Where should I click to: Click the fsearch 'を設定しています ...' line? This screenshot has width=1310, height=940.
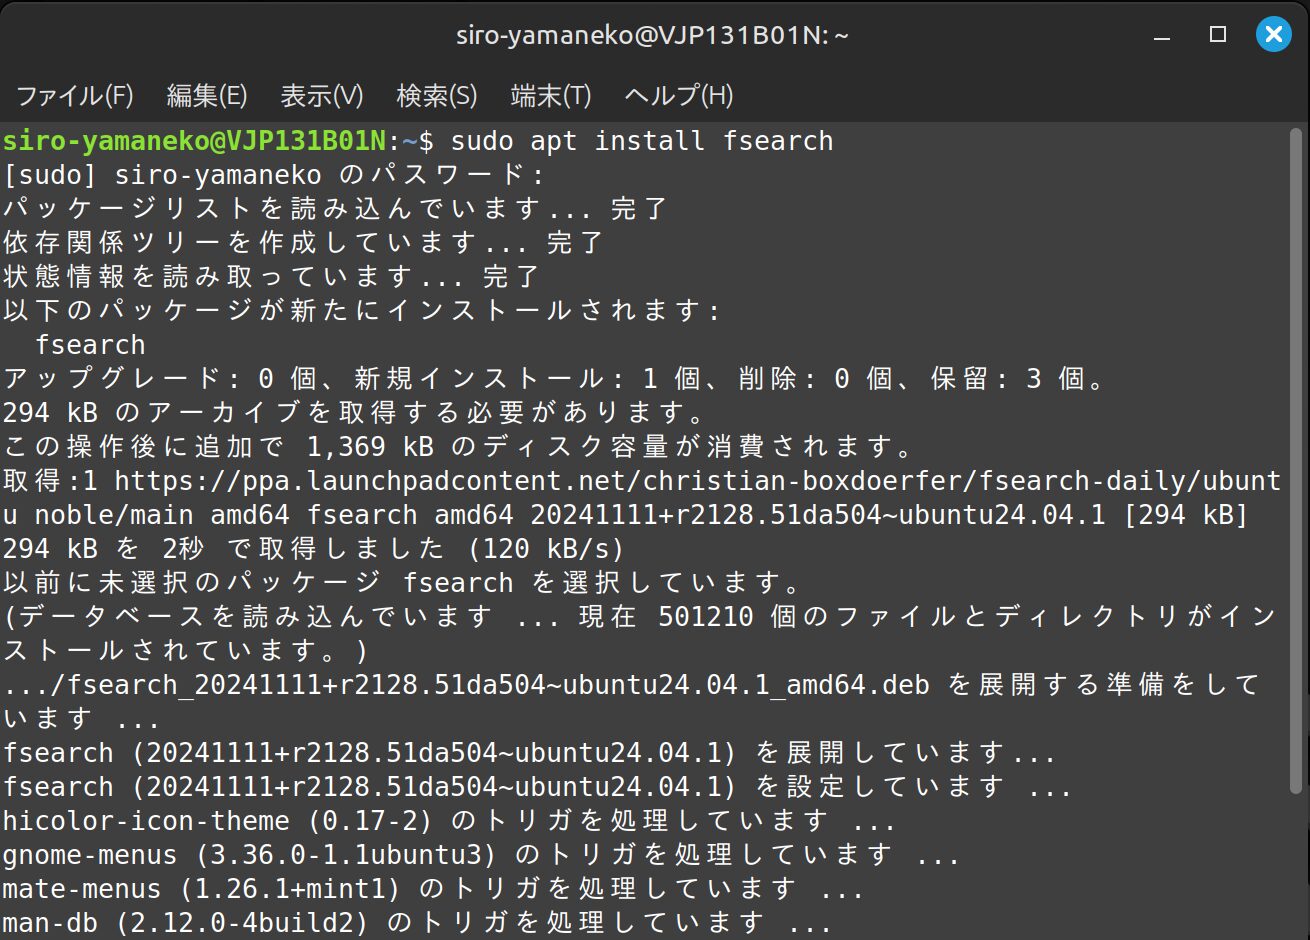(538, 787)
